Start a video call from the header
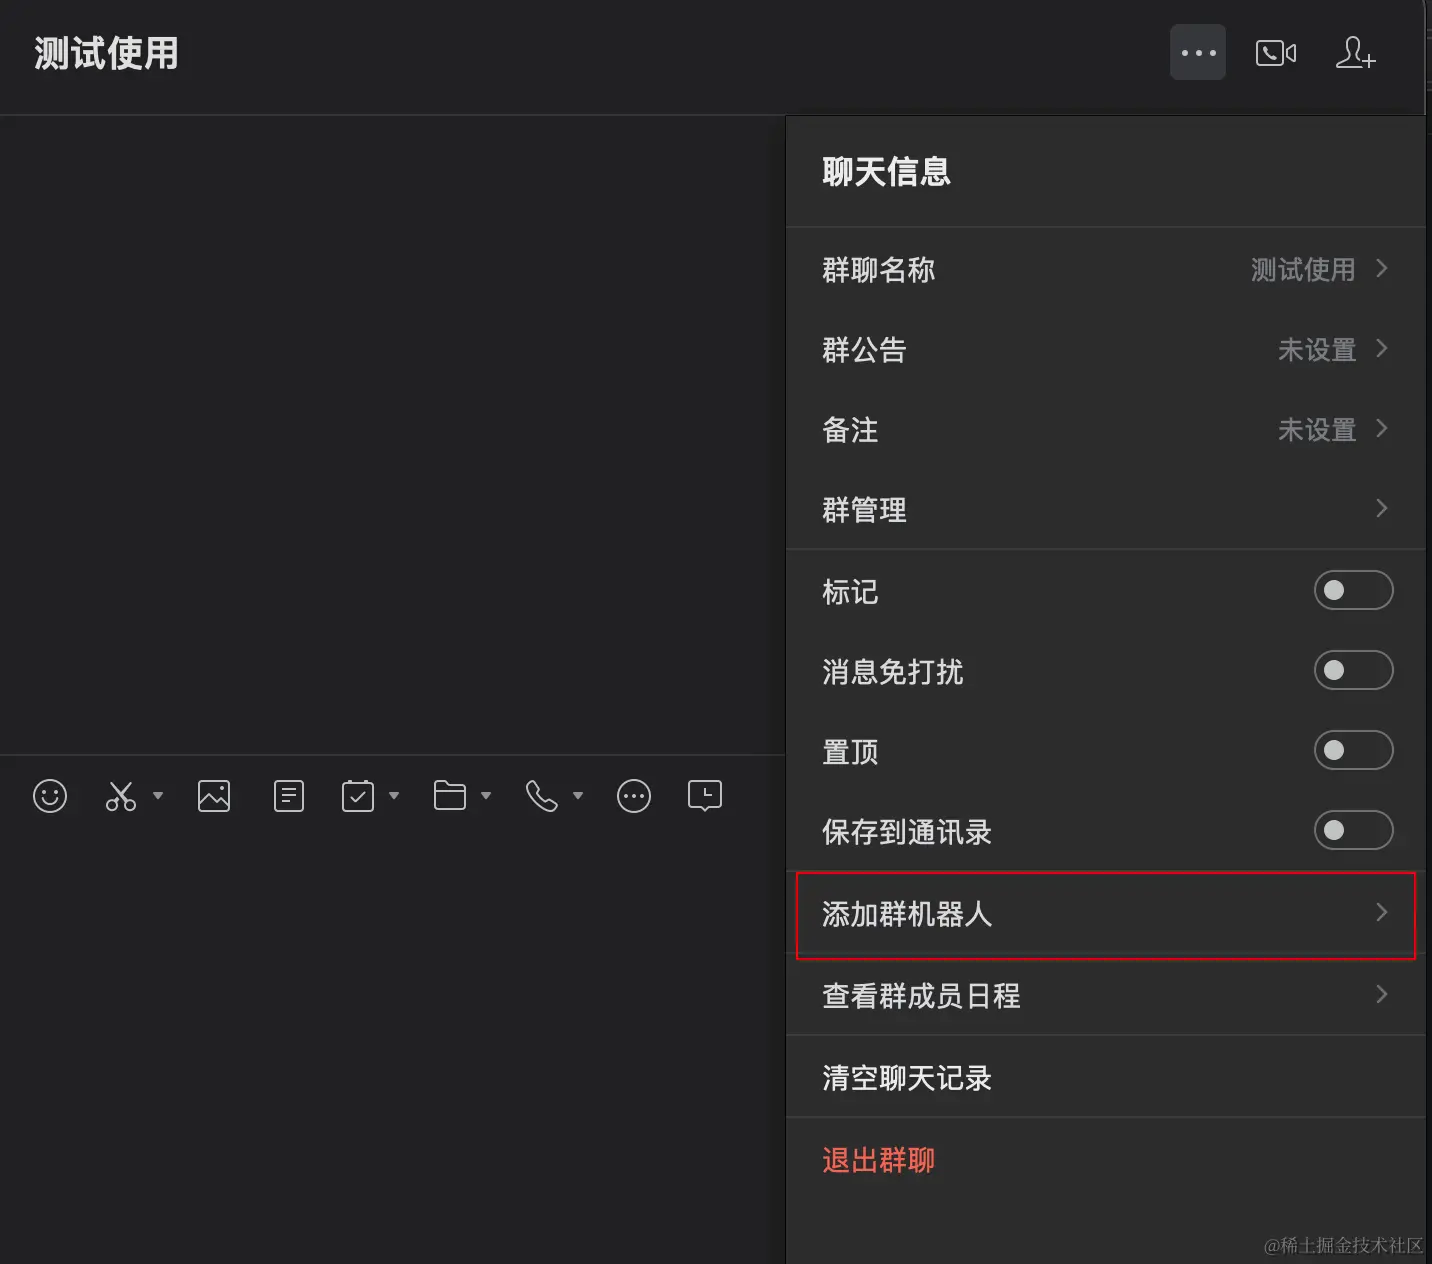Viewport: 1432px width, 1264px height. click(x=1276, y=53)
